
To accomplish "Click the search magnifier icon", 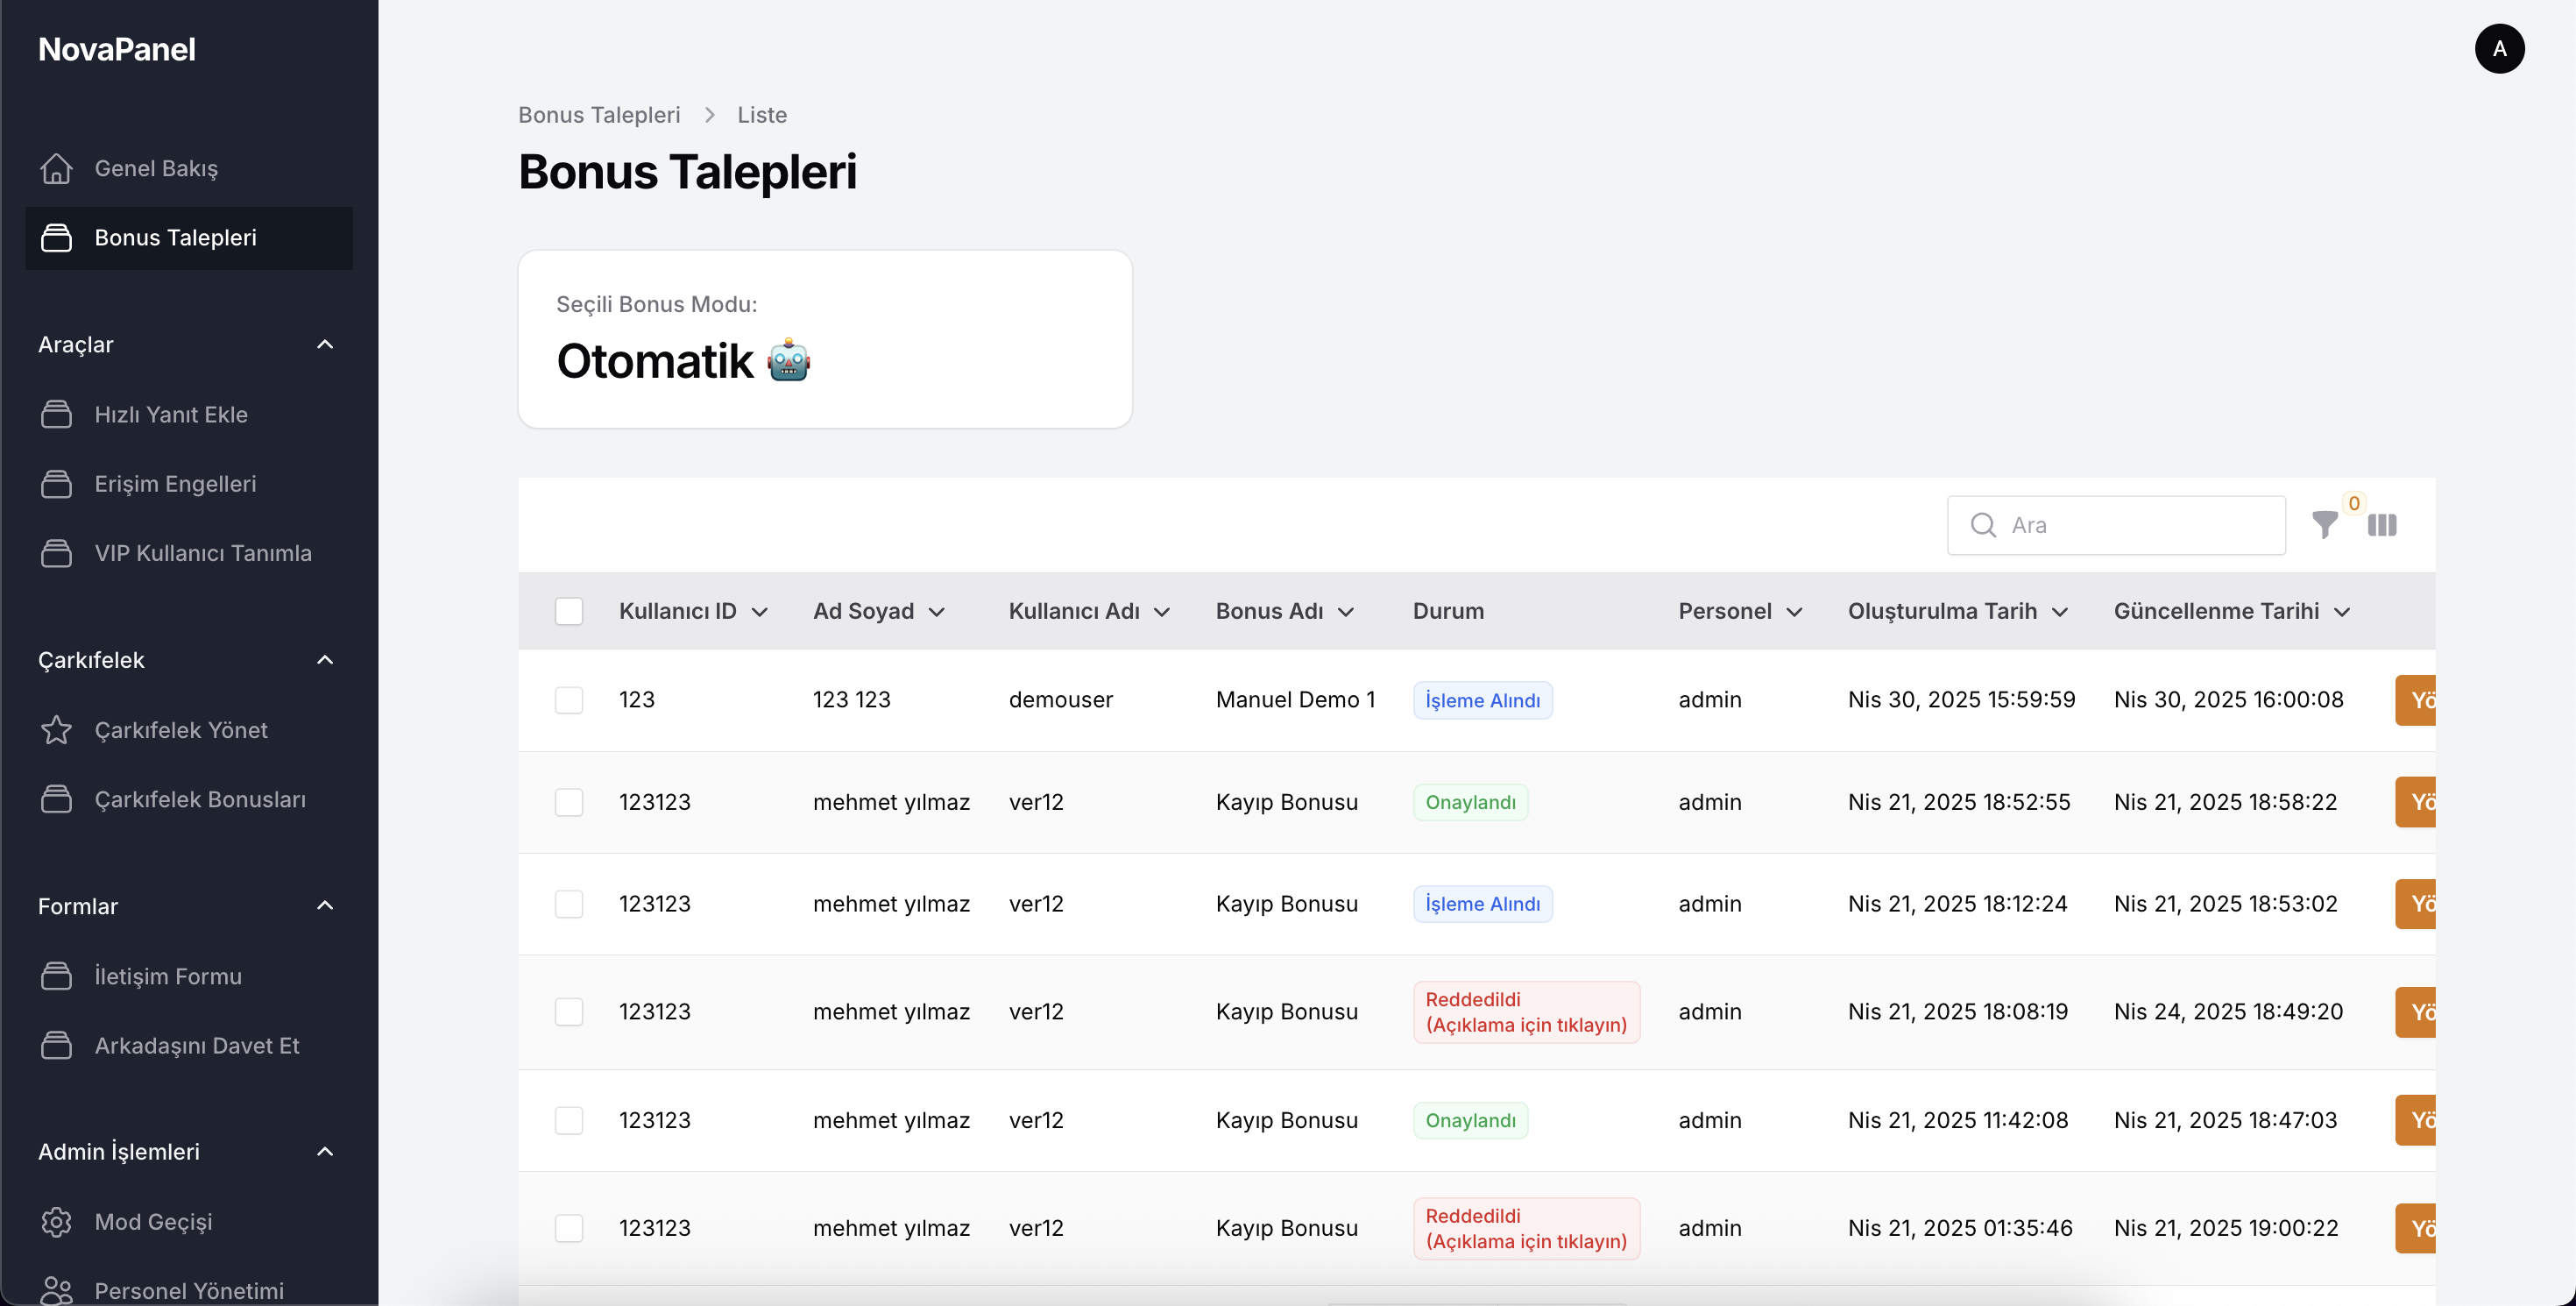I will (x=1983, y=525).
